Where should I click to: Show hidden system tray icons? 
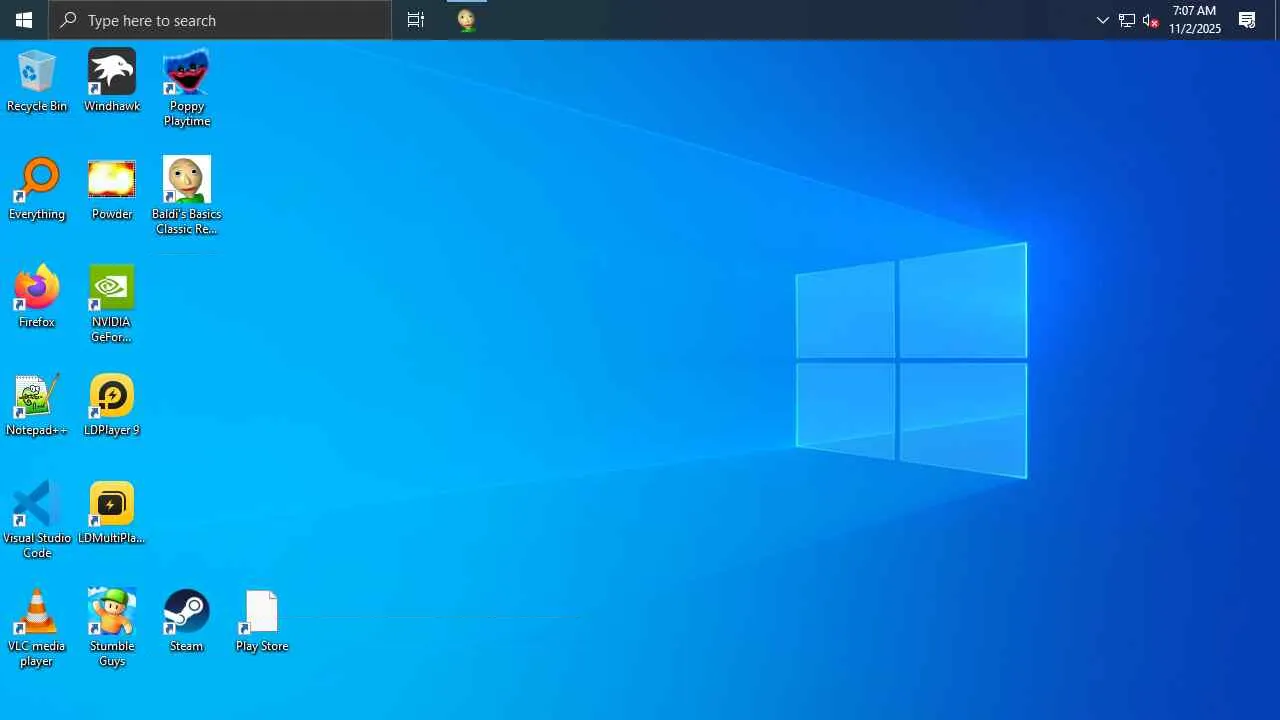pos(1103,20)
